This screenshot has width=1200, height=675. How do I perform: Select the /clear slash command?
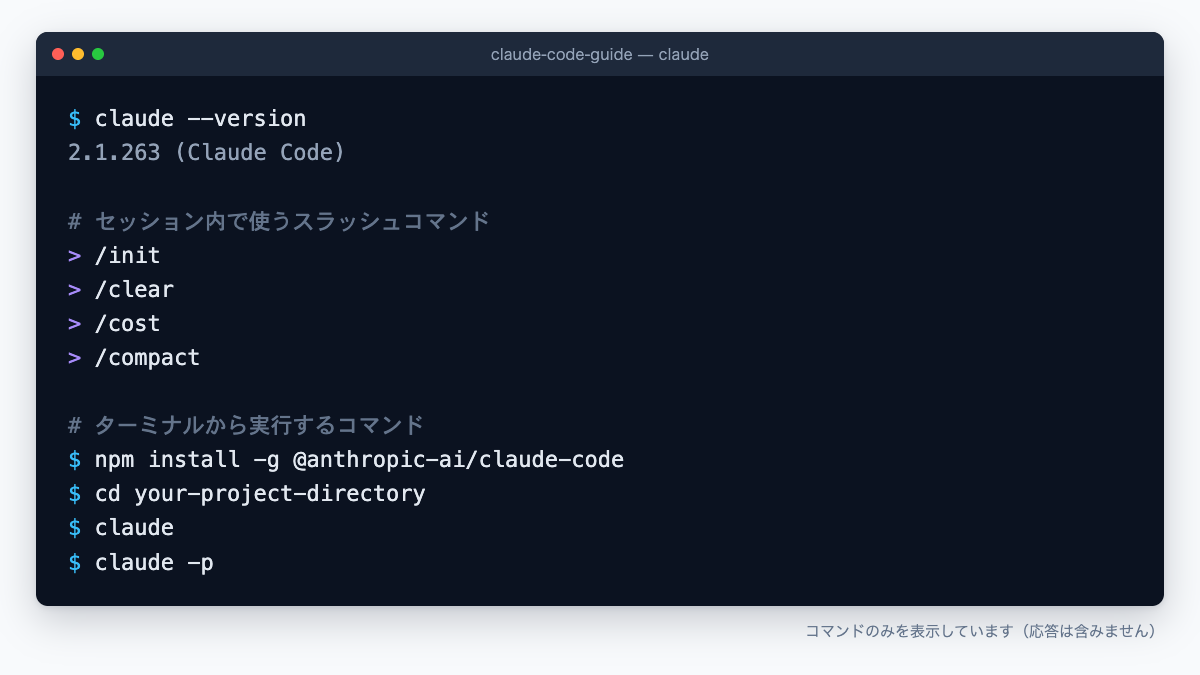coord(121,289)
